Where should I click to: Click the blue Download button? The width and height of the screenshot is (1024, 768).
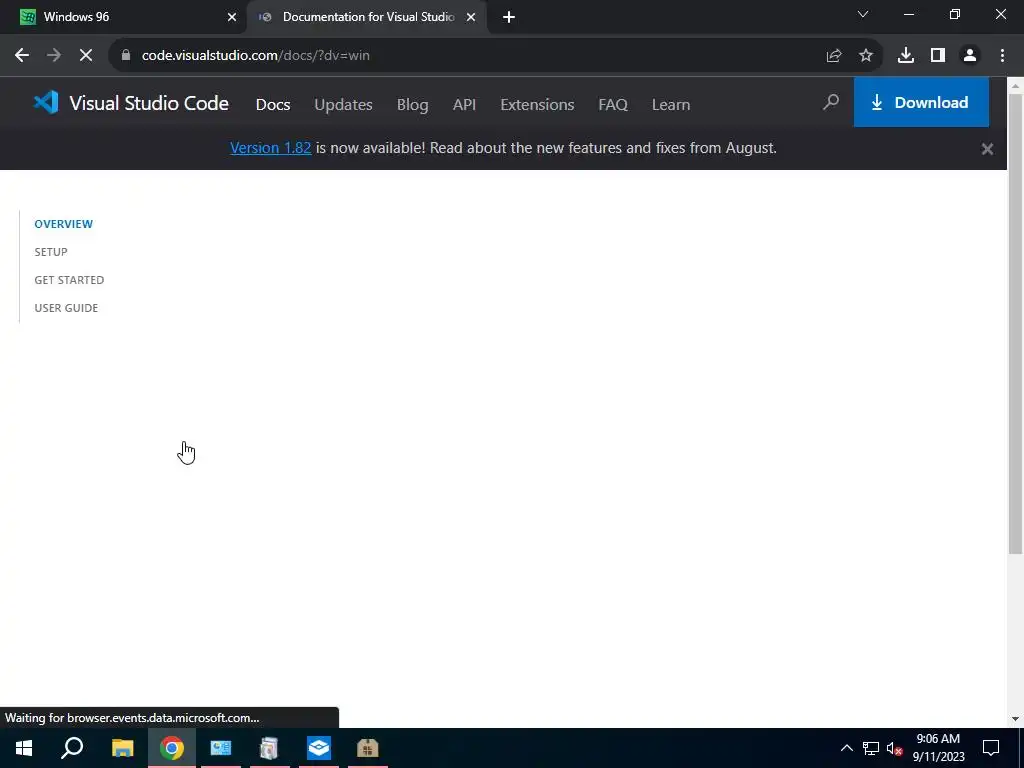[x=921, y=102]
